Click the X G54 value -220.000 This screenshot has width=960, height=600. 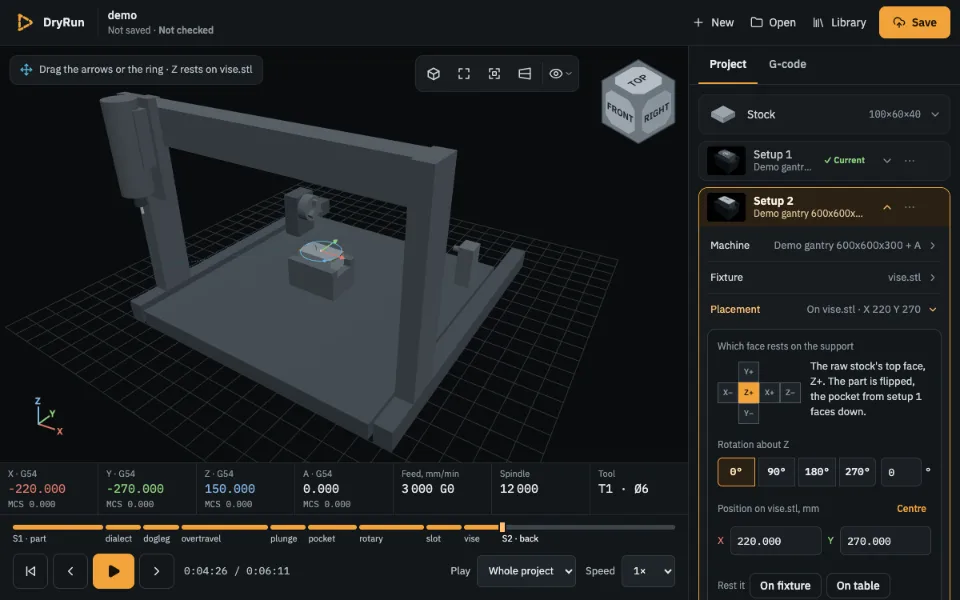click(37, 489)
